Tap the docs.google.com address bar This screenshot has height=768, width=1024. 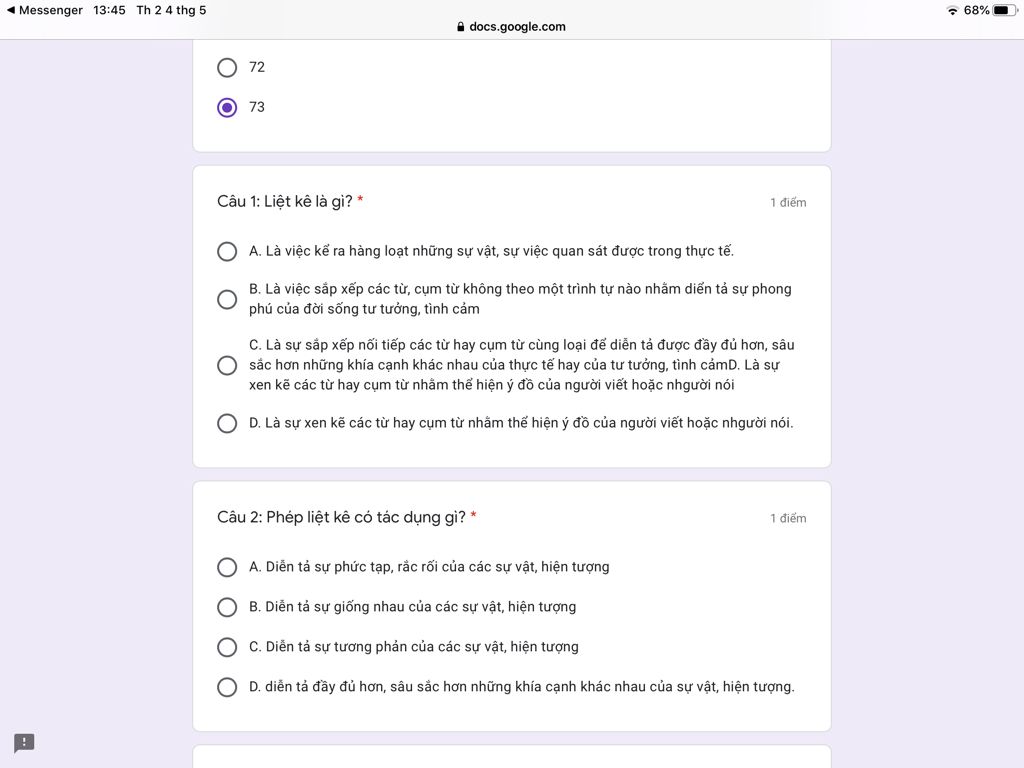[x=516, y=27]
